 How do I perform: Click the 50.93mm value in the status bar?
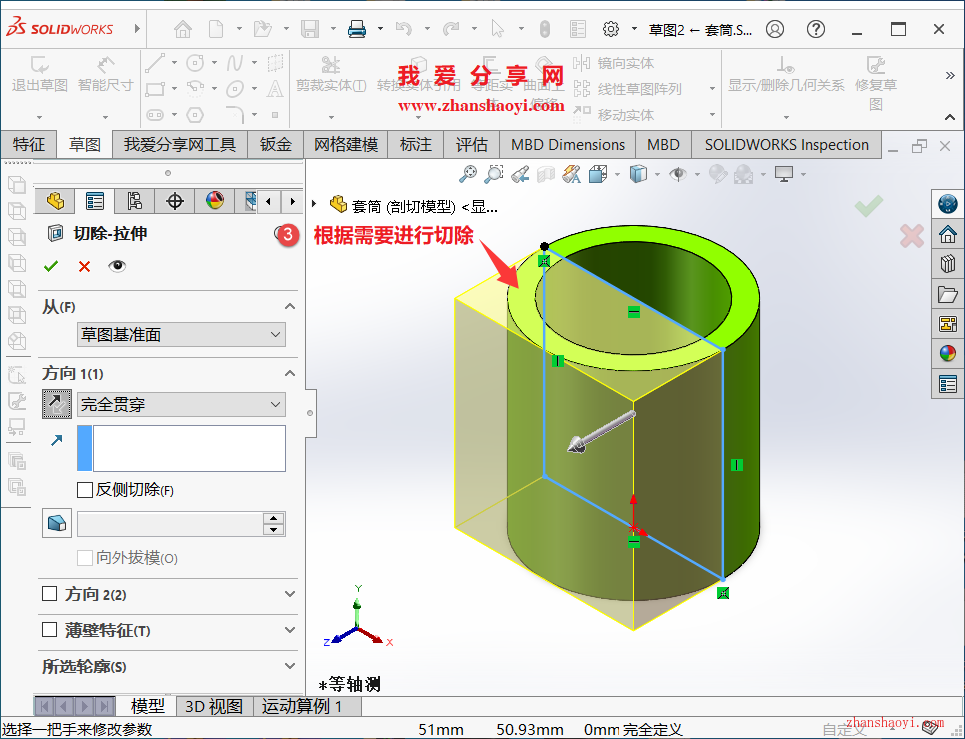(x=530, y=730)
